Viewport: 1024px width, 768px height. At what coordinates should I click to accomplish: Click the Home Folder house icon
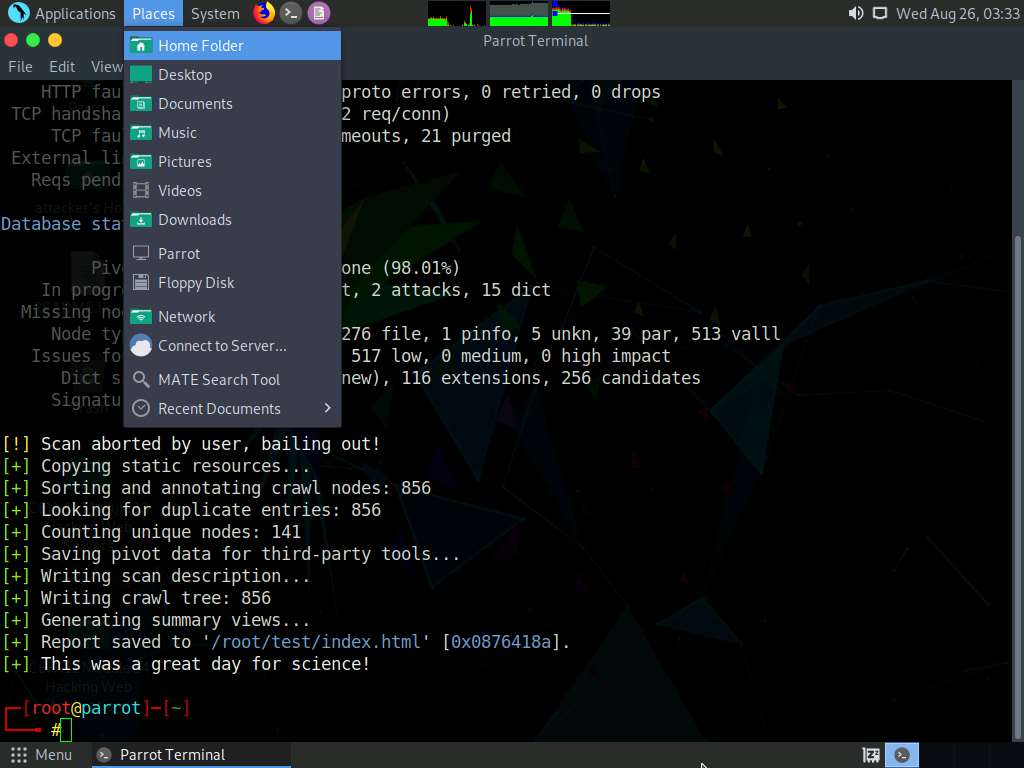(140, 46)
